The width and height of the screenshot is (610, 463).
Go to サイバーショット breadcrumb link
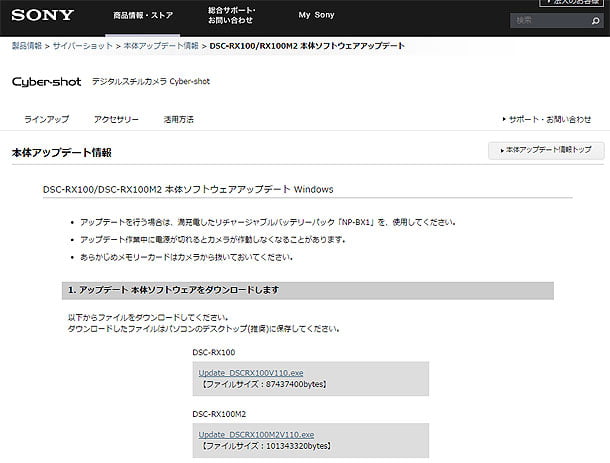coord(82,46)
